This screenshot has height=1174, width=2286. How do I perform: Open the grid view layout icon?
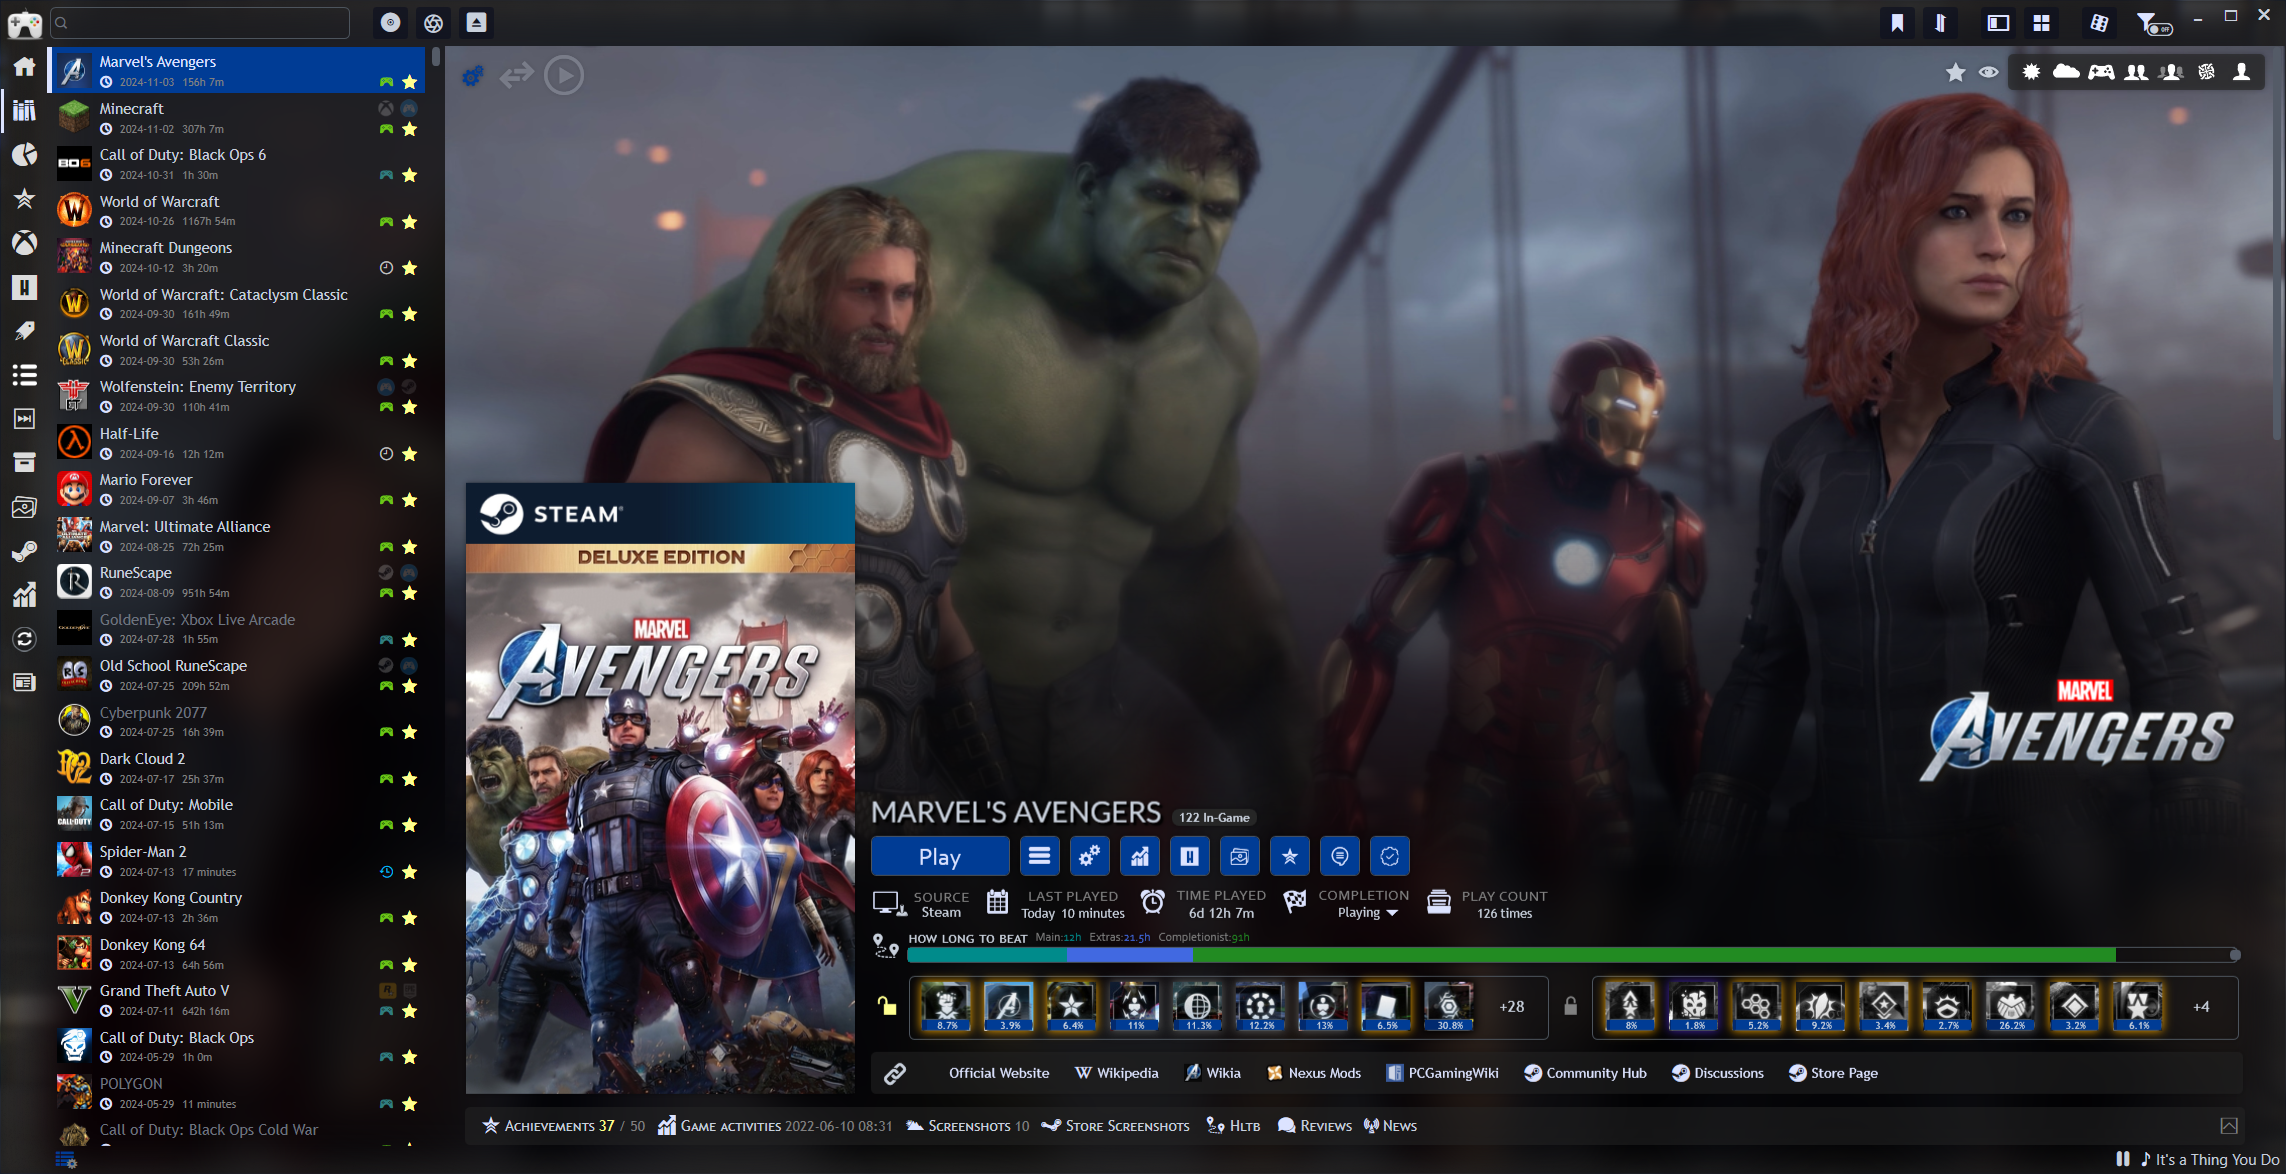tap(2042, 23)
